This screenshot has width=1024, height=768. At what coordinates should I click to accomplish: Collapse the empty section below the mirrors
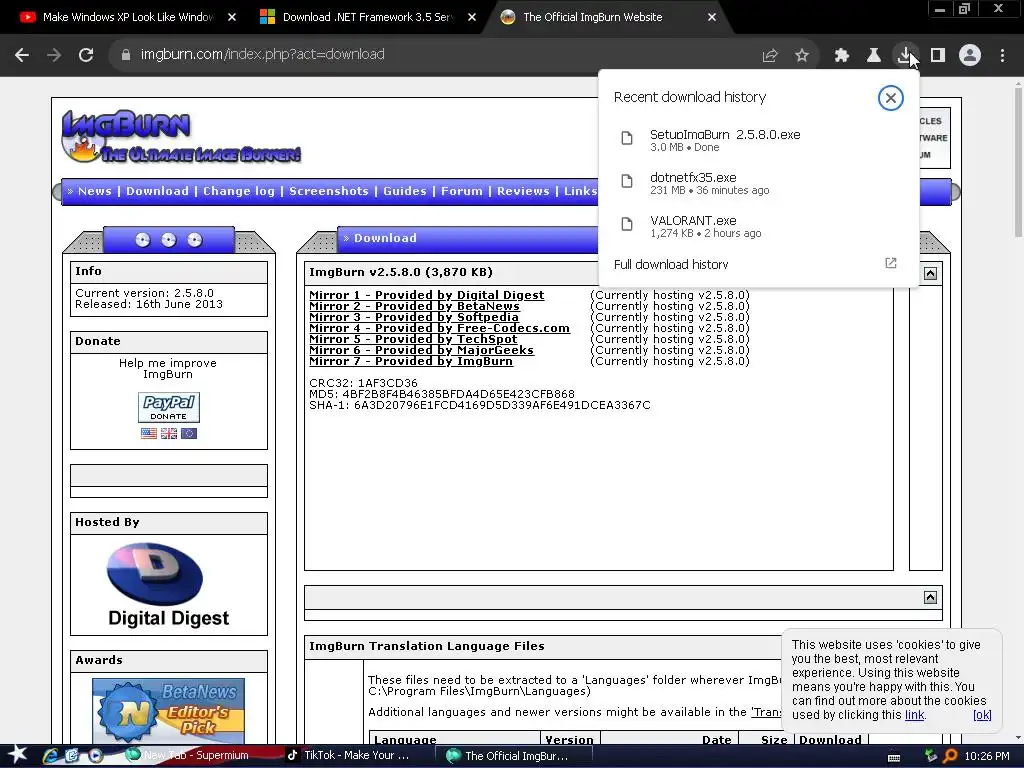pos(931,598)
